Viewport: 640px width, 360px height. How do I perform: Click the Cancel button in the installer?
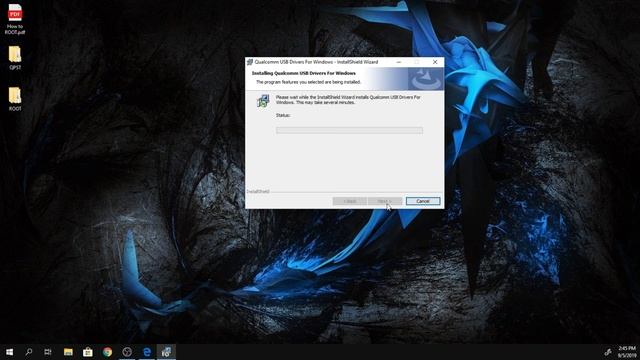pos(423,201)
